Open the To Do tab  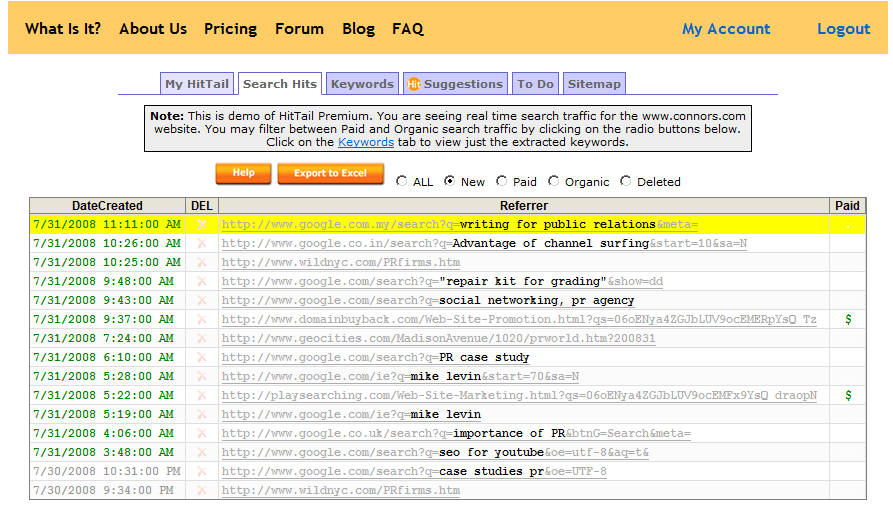(x=535, y=84)
